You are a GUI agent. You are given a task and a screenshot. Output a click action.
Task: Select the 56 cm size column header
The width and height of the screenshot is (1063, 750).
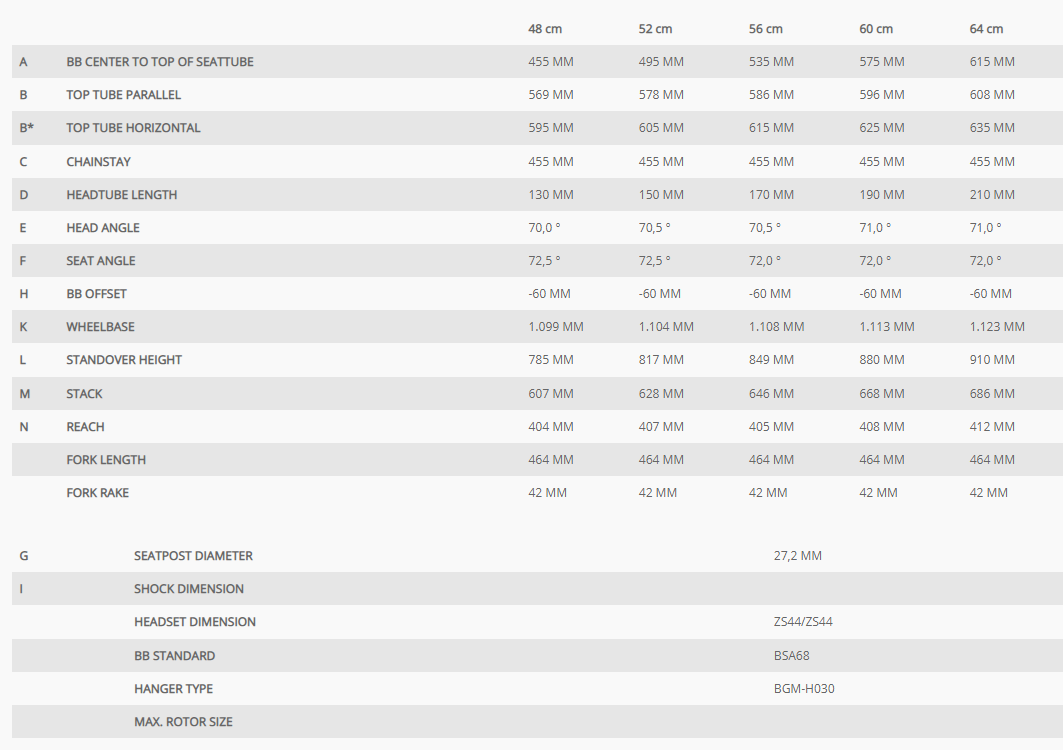click(765, 29)
